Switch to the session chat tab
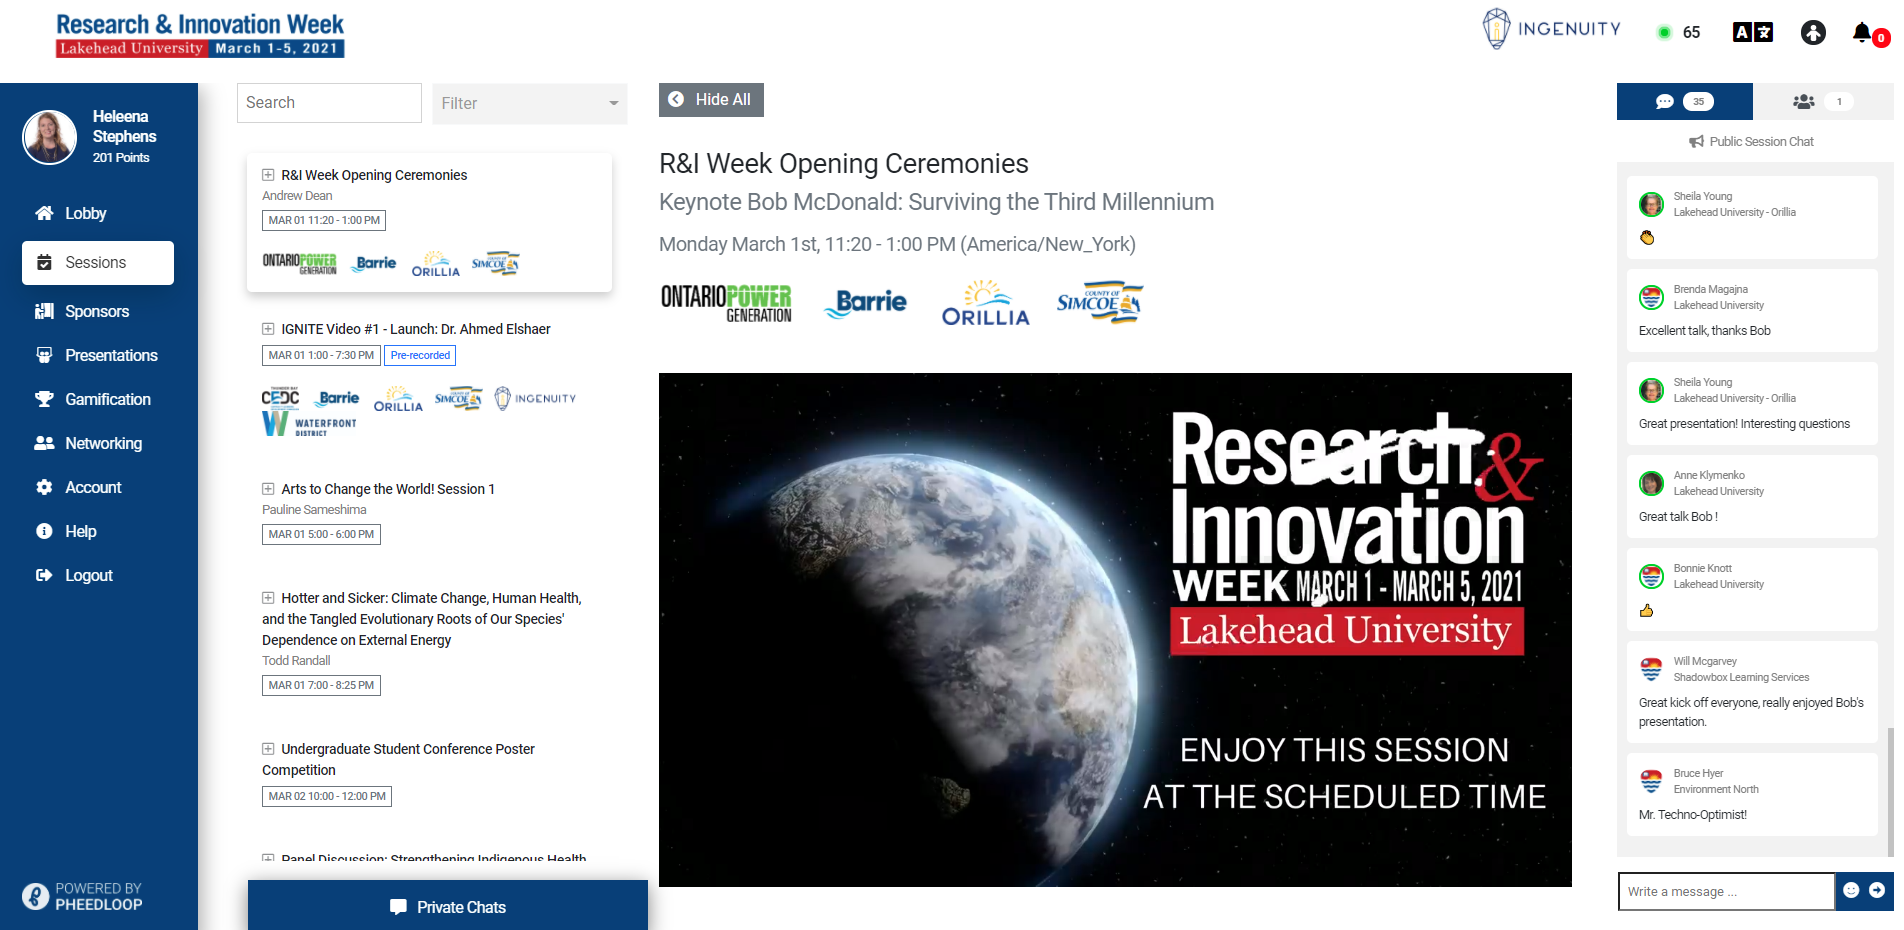 click(x=1684, y=101)
